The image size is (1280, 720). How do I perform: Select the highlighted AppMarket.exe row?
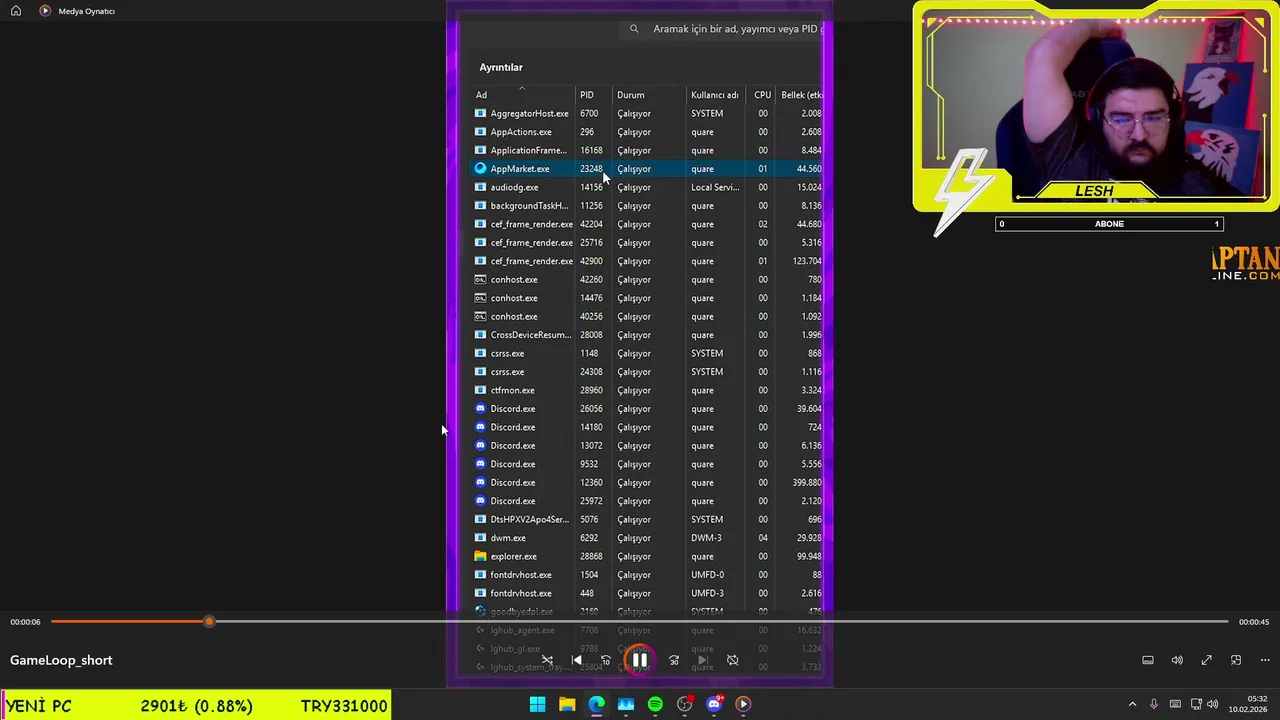tap(647, 169)
